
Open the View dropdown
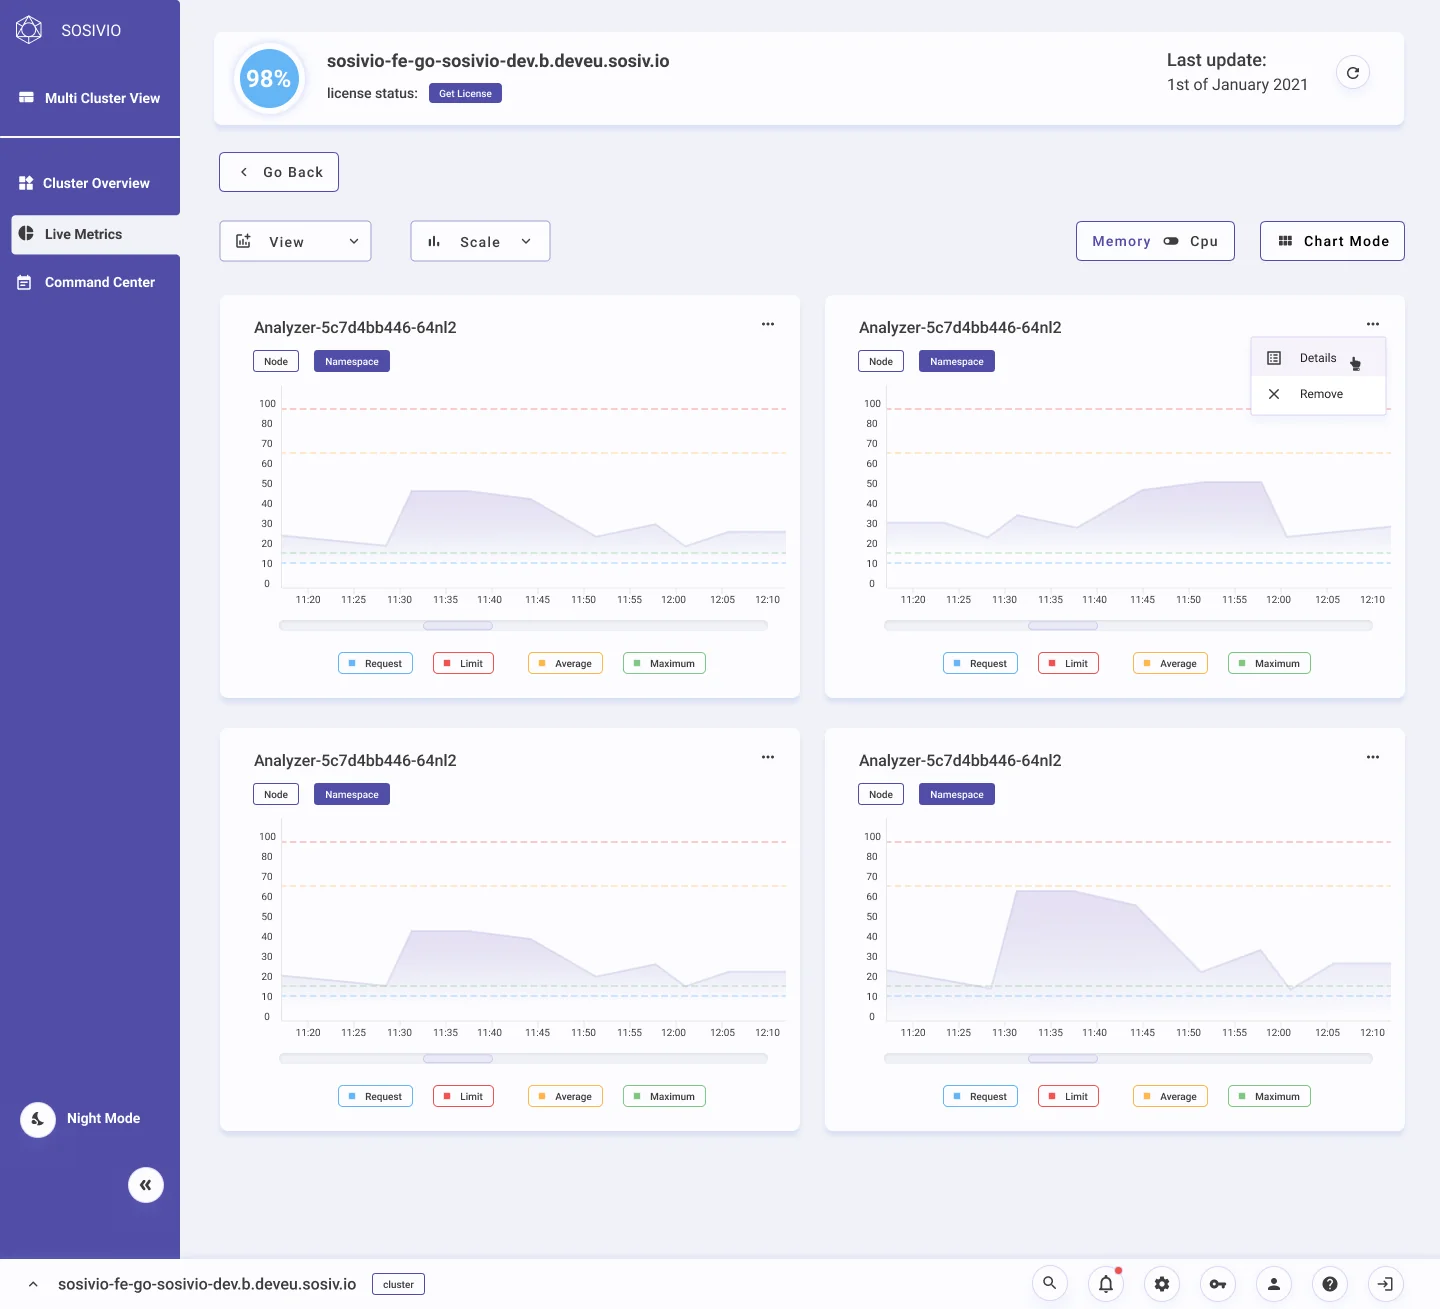pyautogui.click(x=295, y=241)
